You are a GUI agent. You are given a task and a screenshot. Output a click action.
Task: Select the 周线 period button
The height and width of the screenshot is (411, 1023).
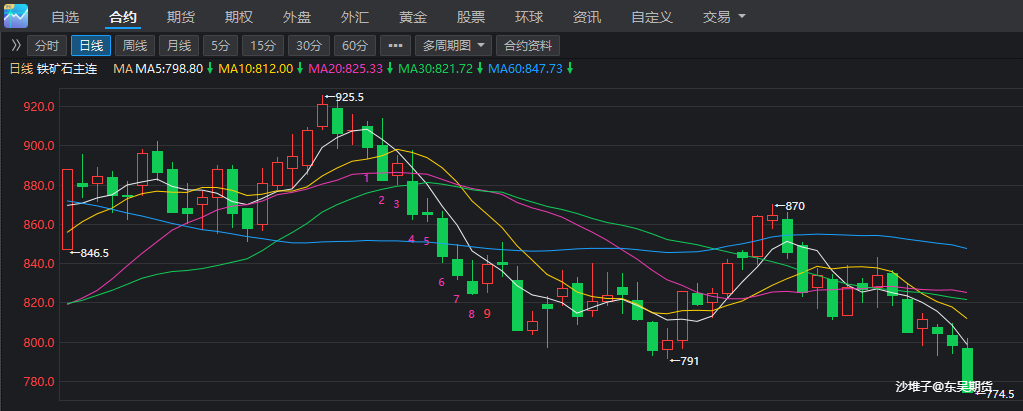tap(135, 46)
